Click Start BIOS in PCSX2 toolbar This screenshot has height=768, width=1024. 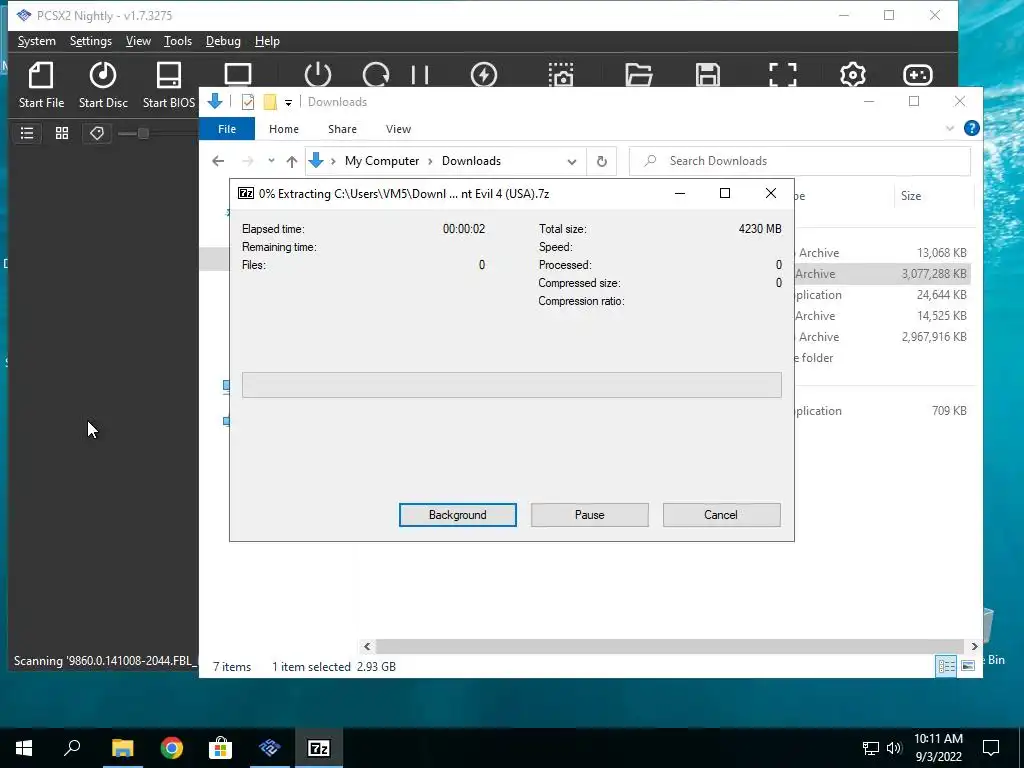[168, 85]
